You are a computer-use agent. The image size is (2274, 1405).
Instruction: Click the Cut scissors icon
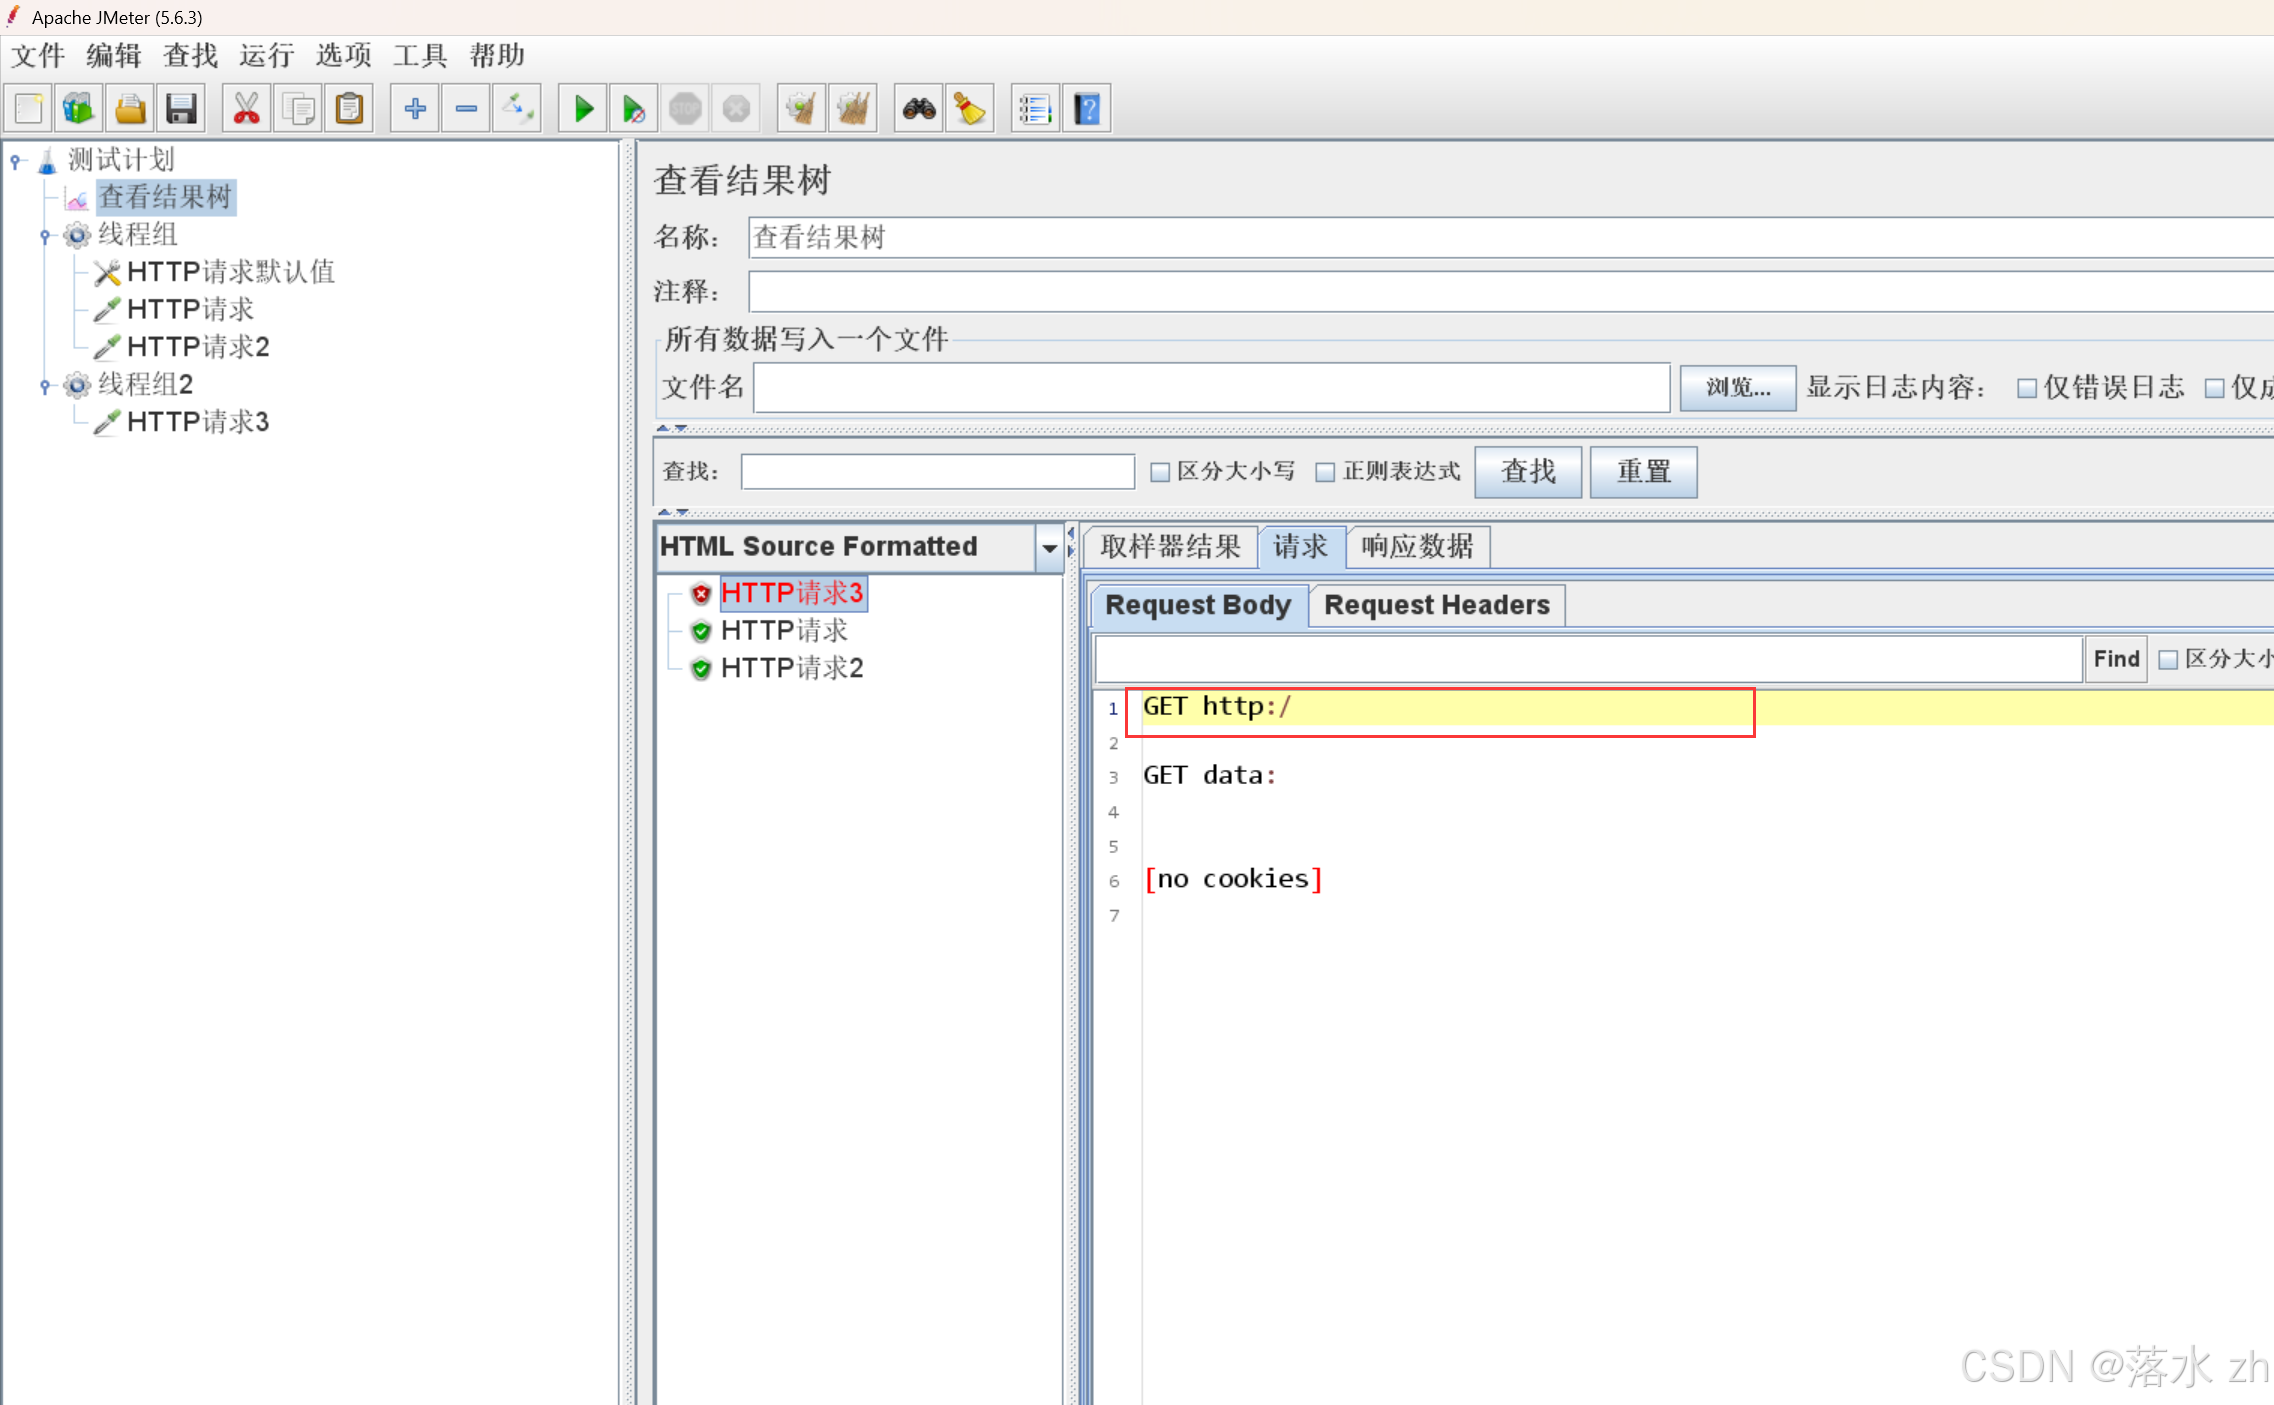[247, 108]
